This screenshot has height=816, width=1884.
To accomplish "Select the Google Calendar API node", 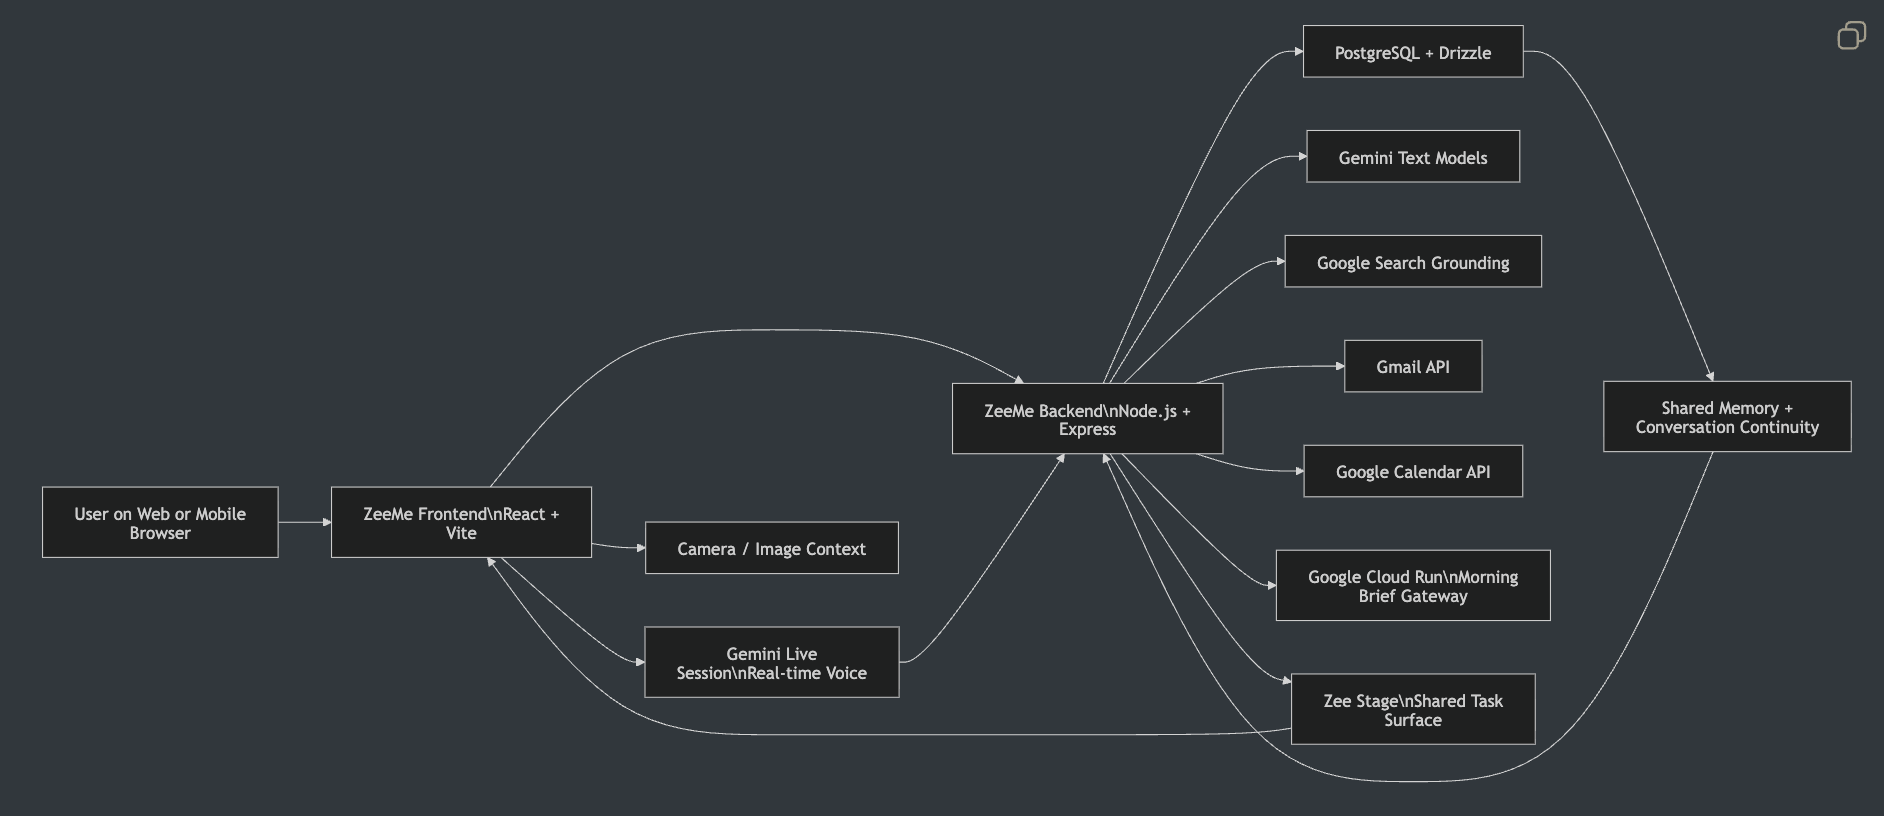I will pos(1413,471).
